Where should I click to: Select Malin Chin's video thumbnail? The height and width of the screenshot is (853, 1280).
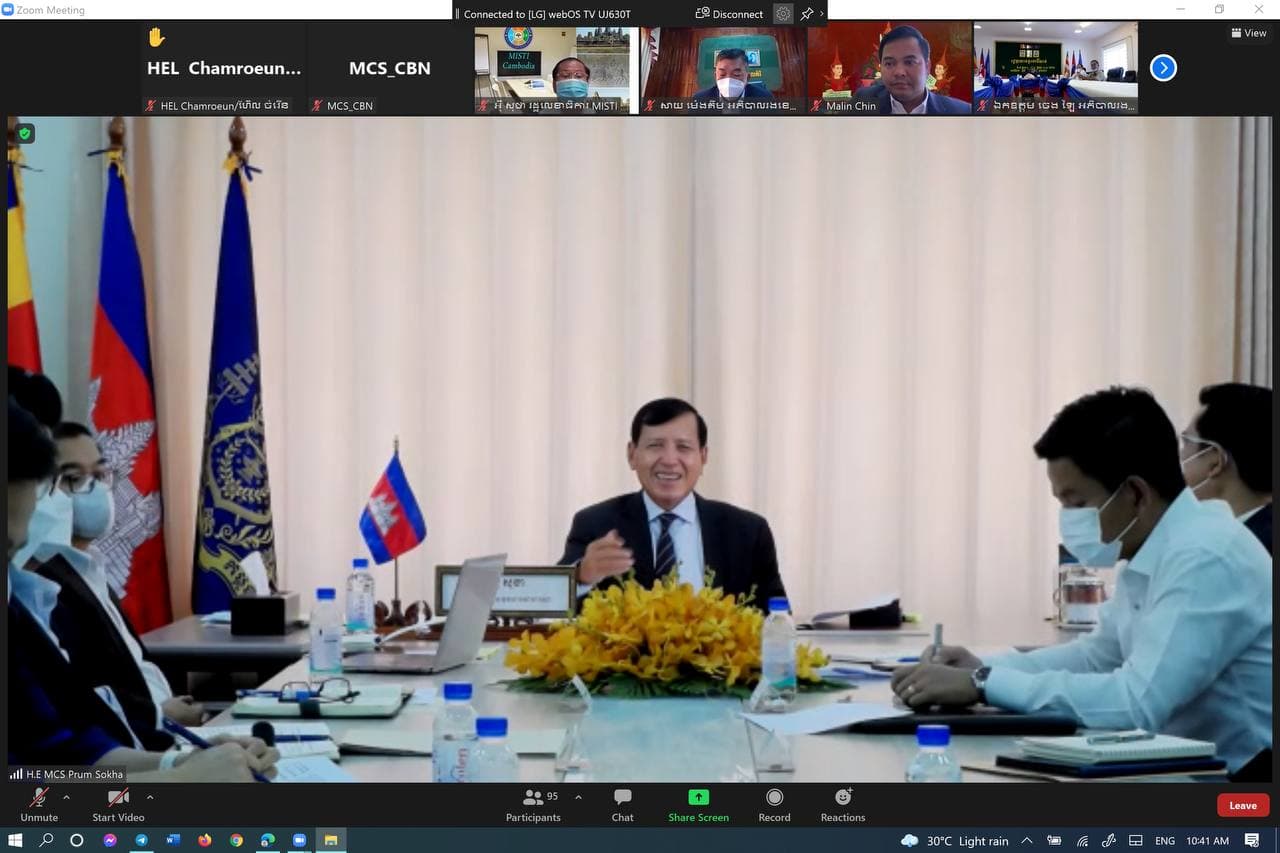pyautogui.click(x=889, y=68)
